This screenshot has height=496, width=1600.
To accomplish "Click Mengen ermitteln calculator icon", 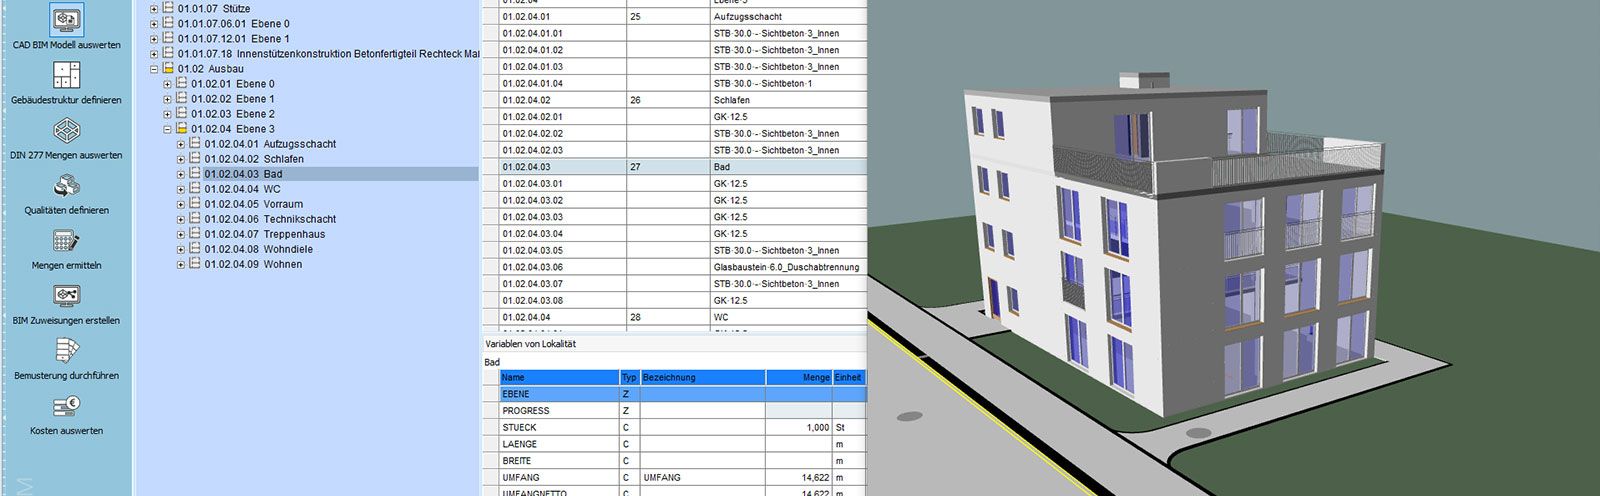I will [66, 241].
